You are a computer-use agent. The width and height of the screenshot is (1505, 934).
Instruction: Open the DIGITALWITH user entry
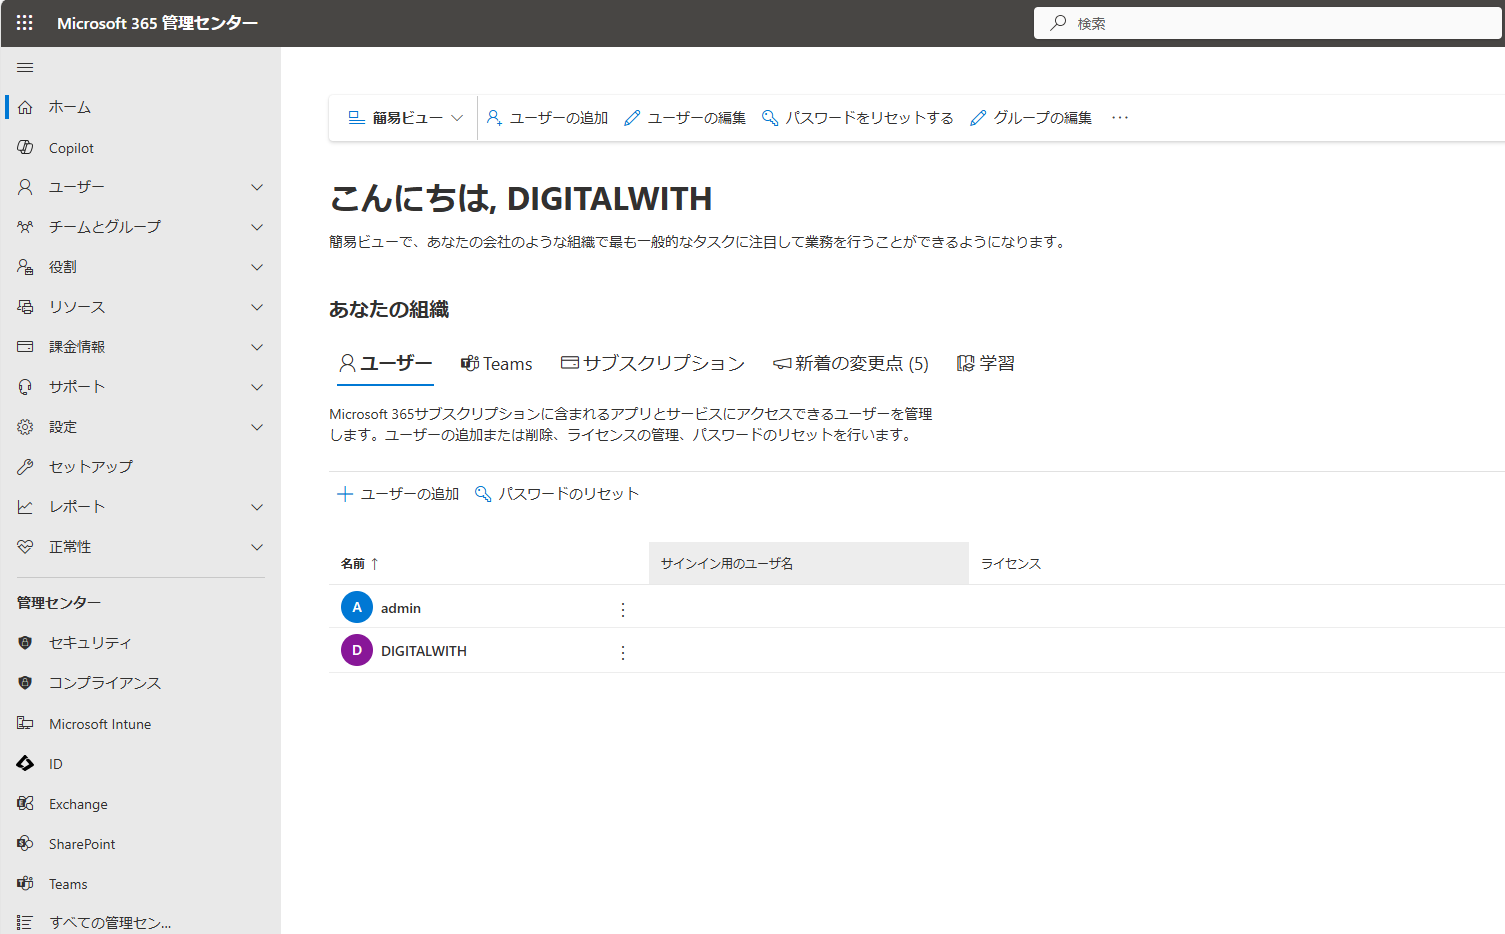click(x=424, y=651)
